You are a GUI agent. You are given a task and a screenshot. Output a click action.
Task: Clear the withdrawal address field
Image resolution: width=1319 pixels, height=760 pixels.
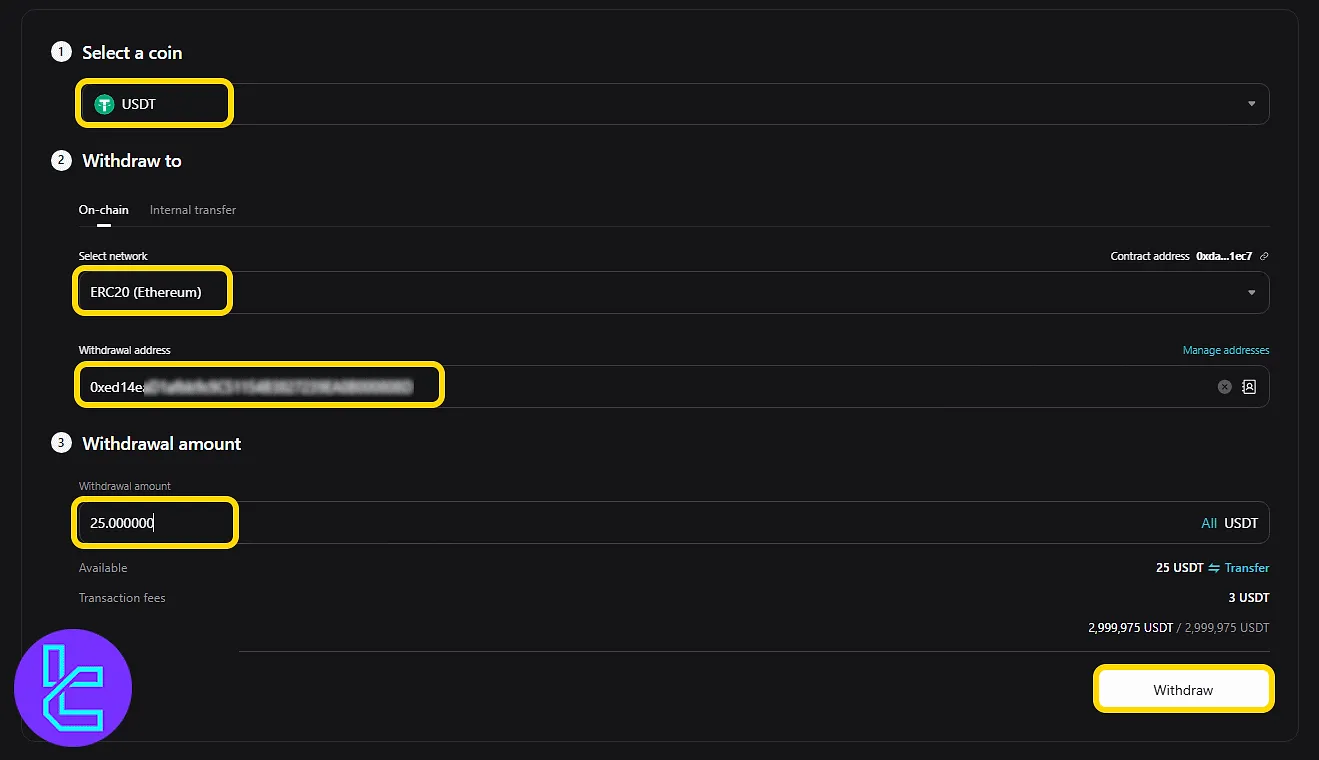(x=1224, y=387)
